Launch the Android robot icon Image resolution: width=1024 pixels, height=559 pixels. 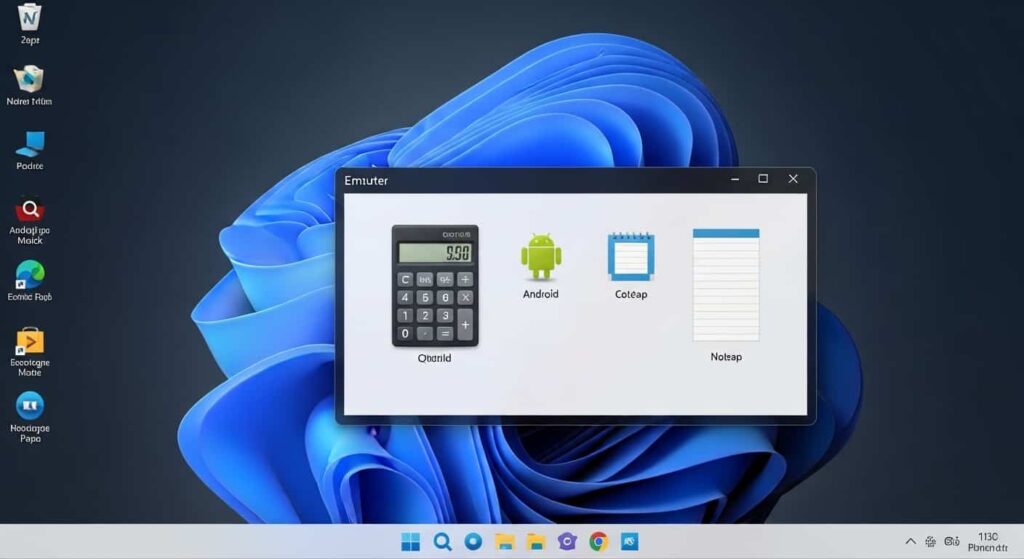tap(541, 257)
